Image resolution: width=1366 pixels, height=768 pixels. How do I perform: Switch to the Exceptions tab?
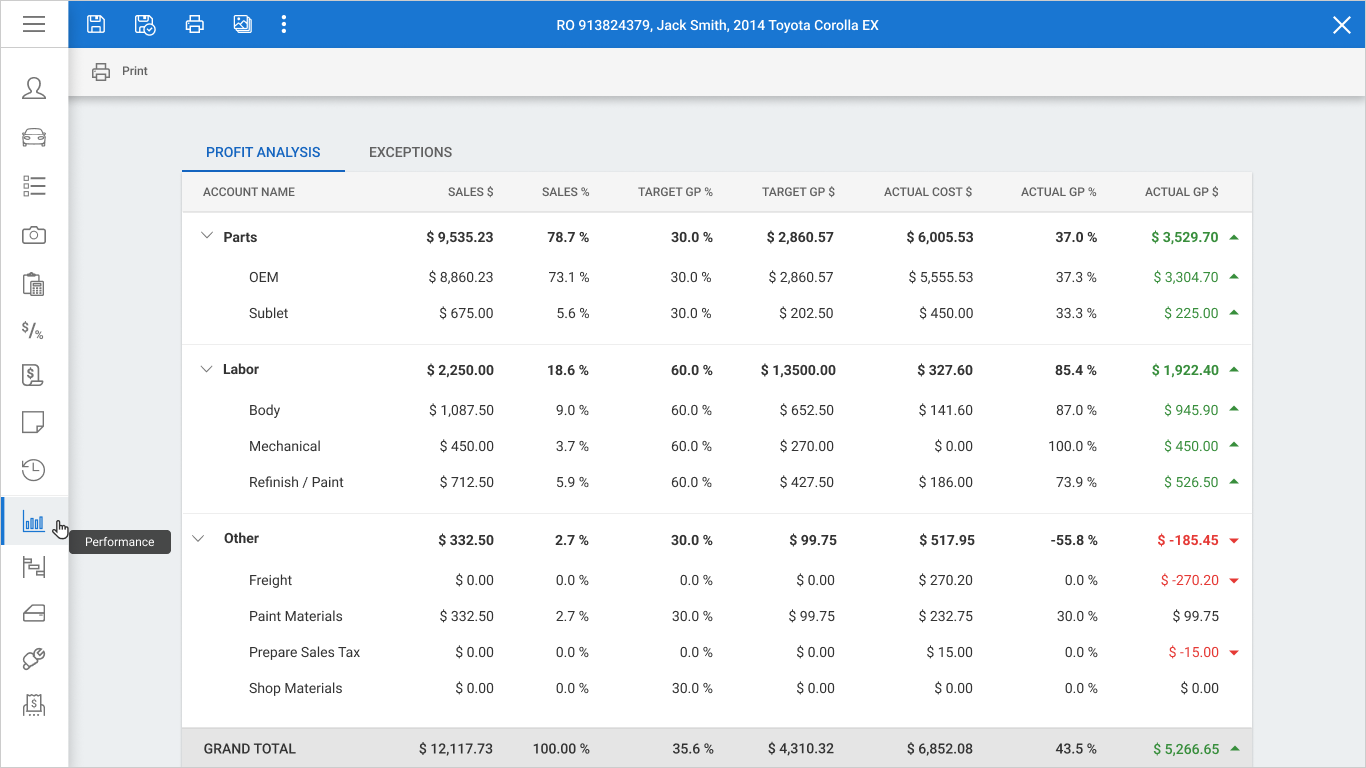[410, 152]
